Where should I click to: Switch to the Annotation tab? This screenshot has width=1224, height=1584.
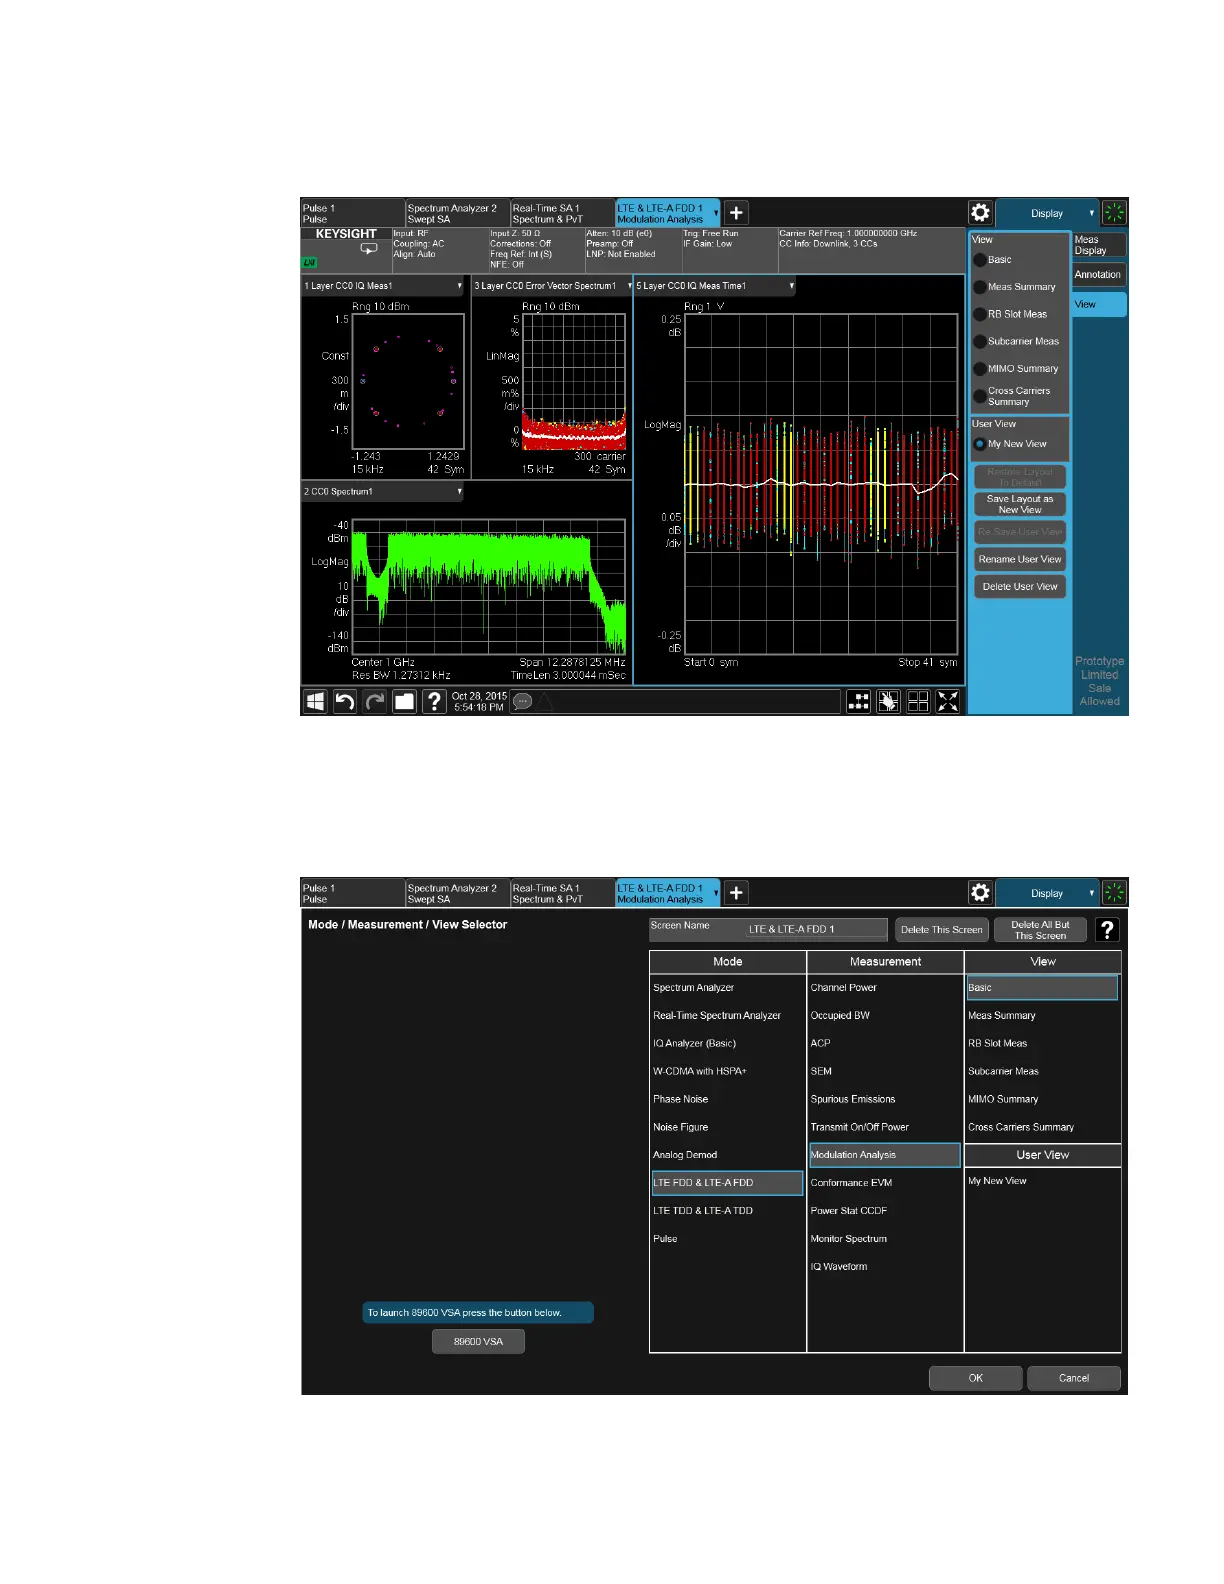click(x=1098, y=275)
